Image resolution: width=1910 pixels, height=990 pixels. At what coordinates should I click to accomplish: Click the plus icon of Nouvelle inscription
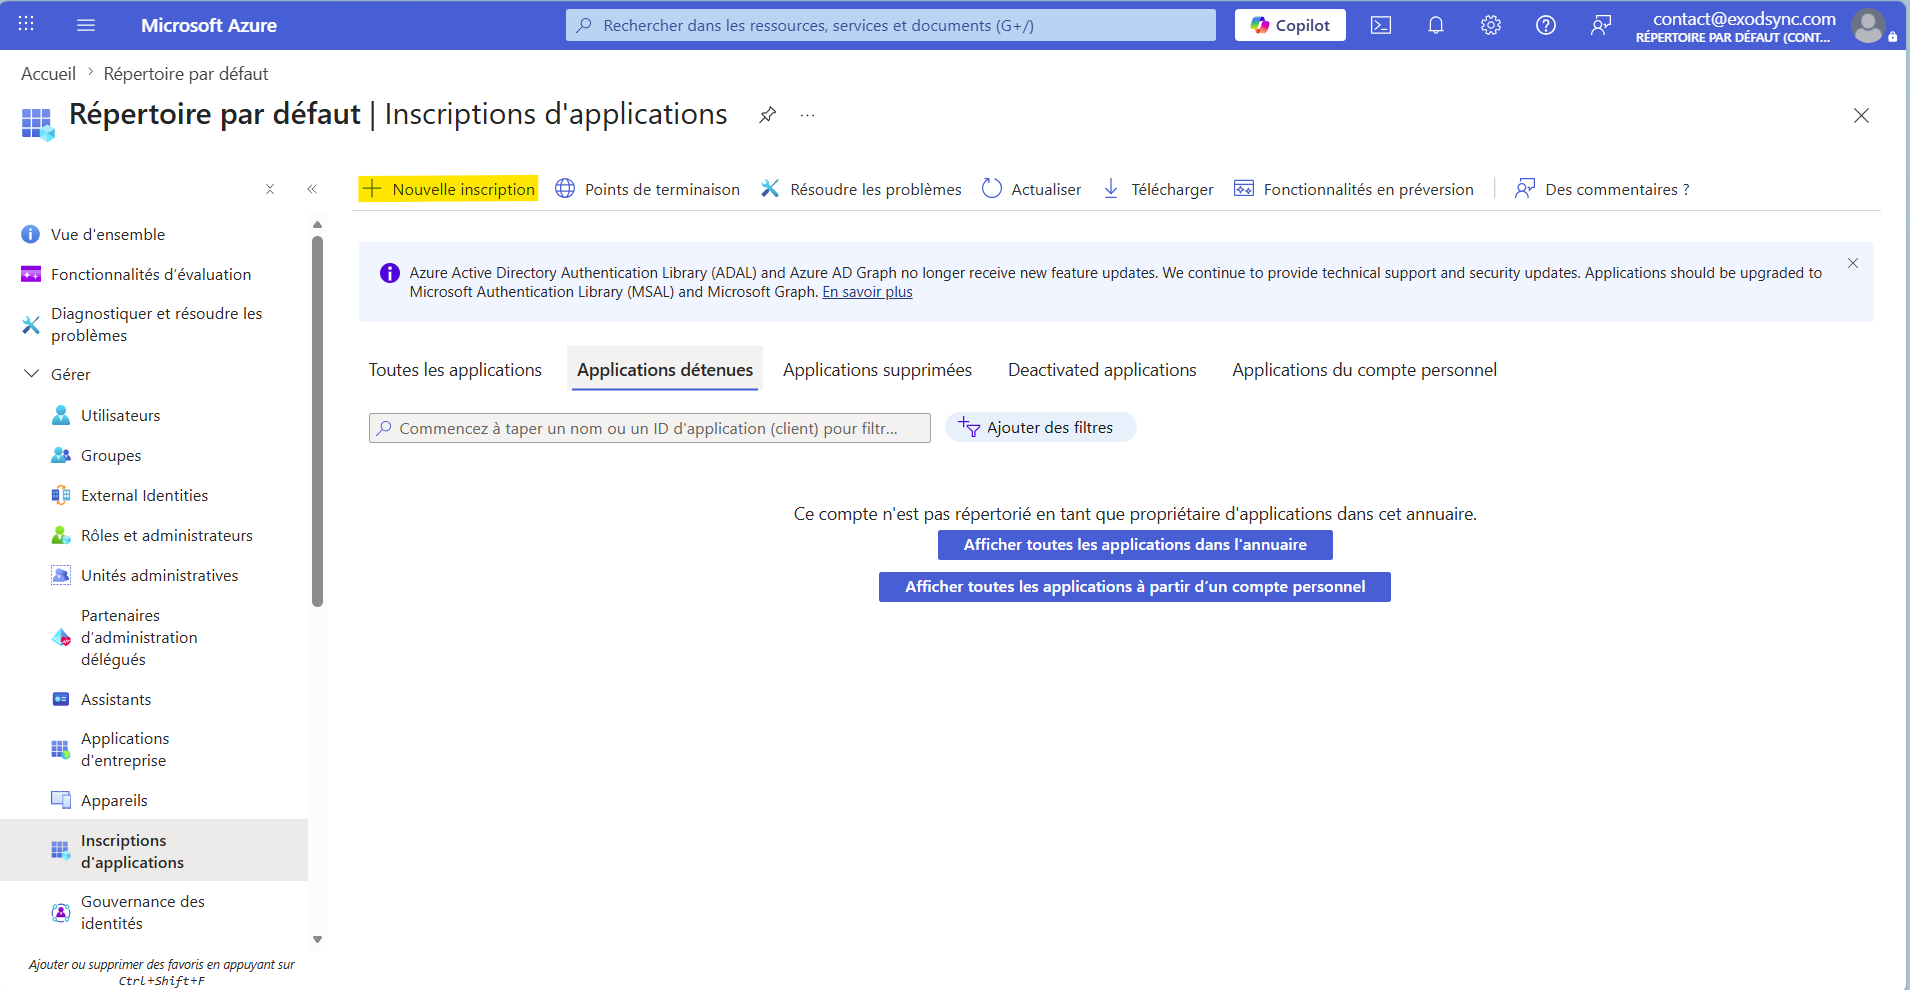[x=372, y=189]
